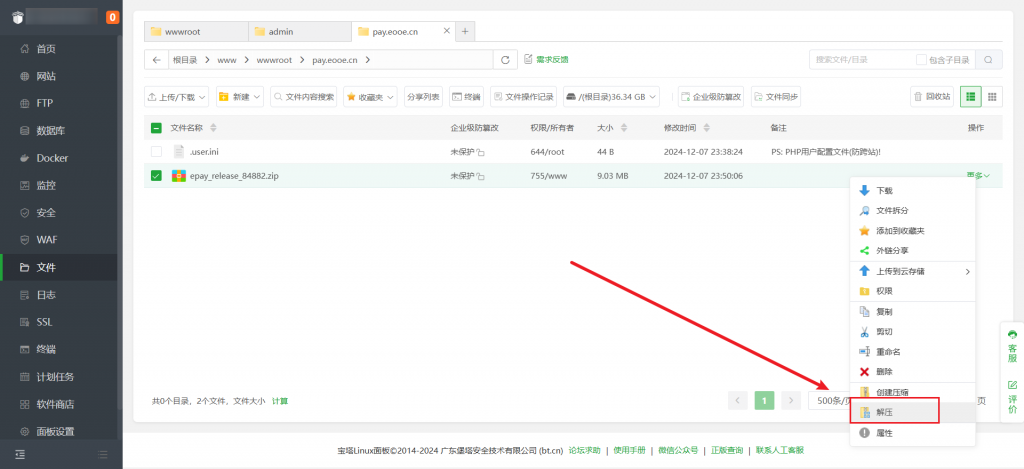The width and height of the screenshot is (1024, 469).
Task: Switch to grid view icon
Action: pyautogui.click(x=992, y=97)
